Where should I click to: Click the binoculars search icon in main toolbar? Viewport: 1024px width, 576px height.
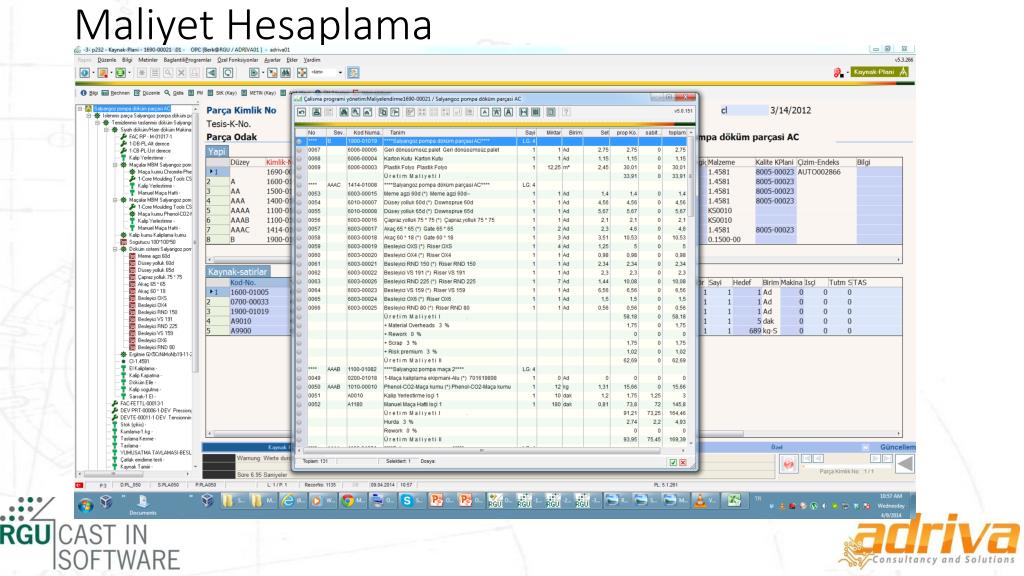(x=285, y=73)
